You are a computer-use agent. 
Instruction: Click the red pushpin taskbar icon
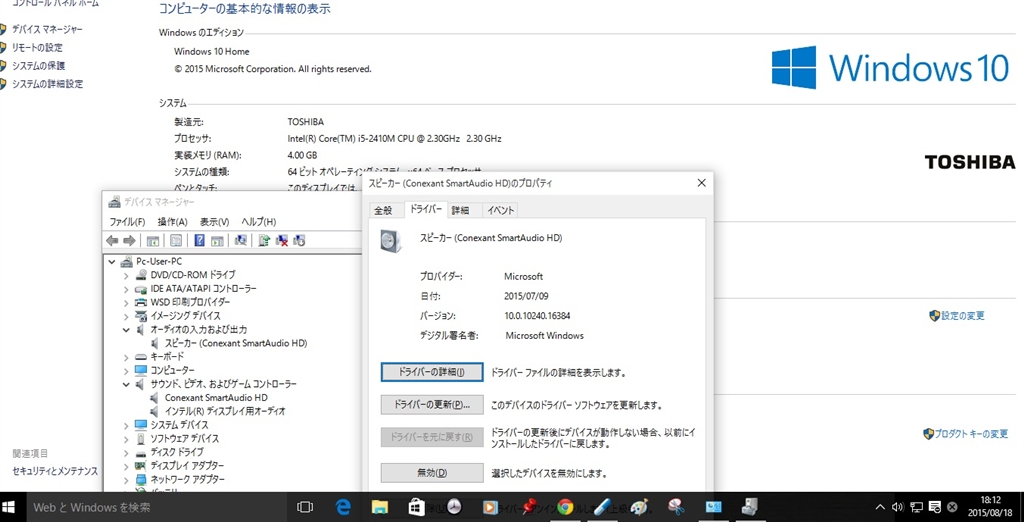528,507
